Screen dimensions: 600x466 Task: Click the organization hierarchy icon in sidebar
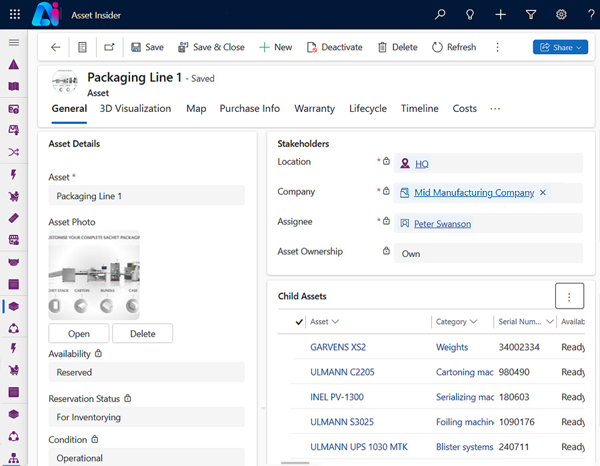click(13, 458)
